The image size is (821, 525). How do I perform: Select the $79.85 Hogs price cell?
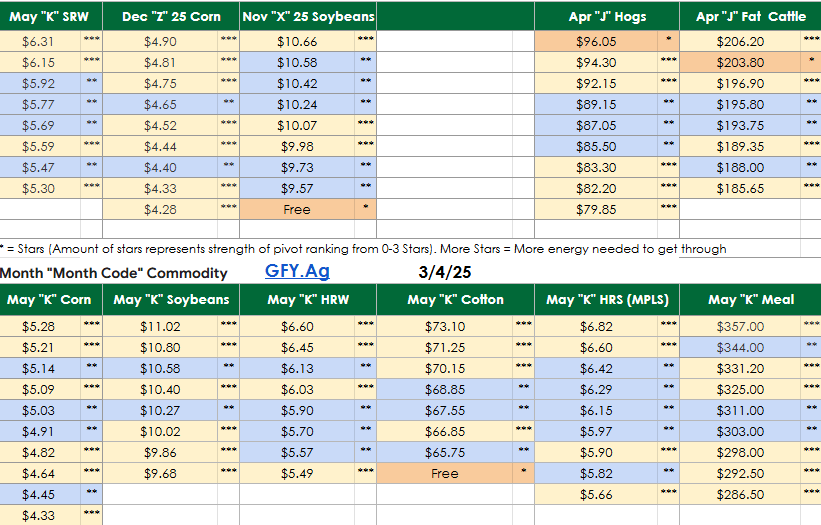596,210
